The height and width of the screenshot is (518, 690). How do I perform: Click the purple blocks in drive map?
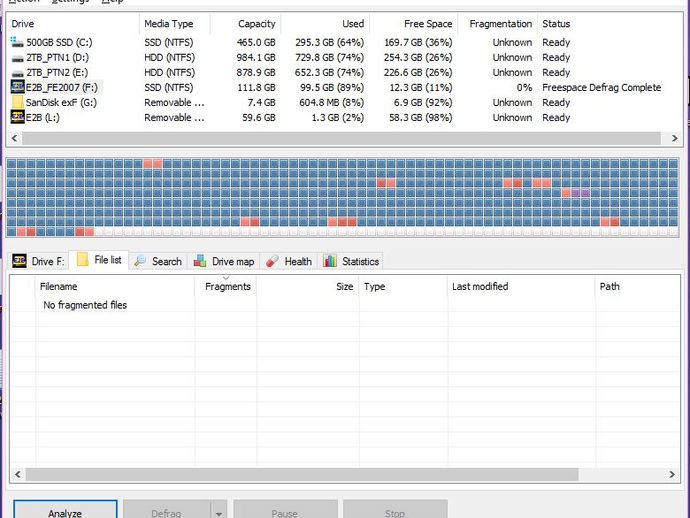(580, 193)
